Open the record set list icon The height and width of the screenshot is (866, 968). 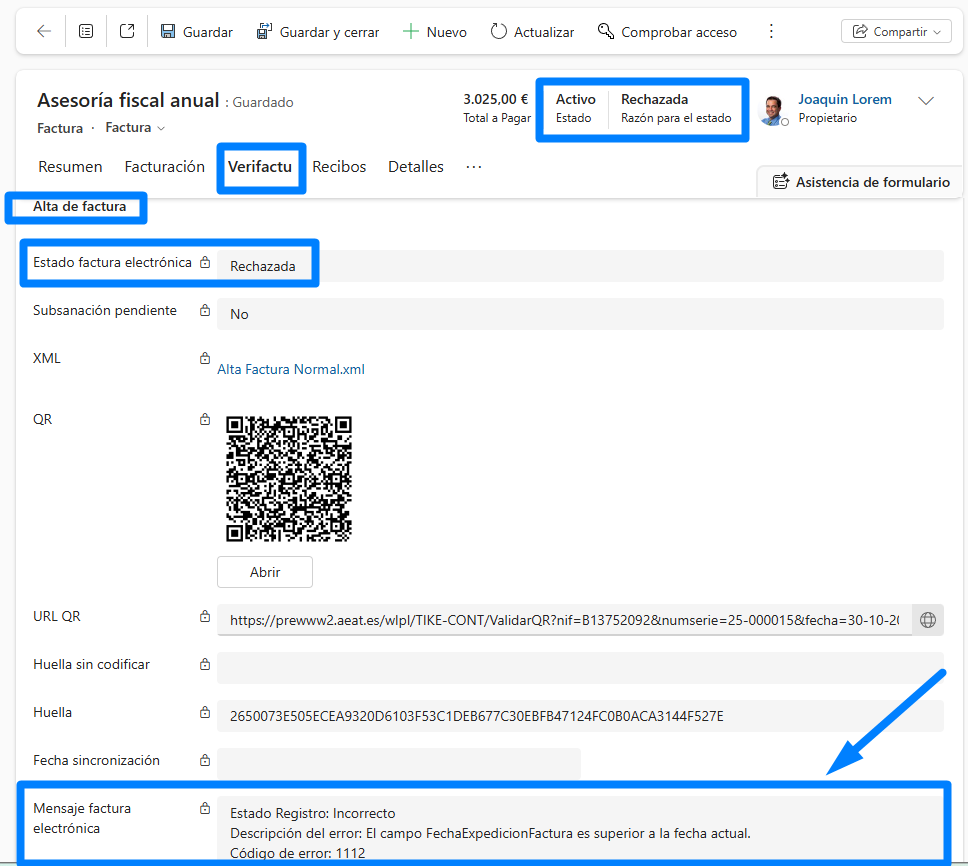(x=86, y=32)
